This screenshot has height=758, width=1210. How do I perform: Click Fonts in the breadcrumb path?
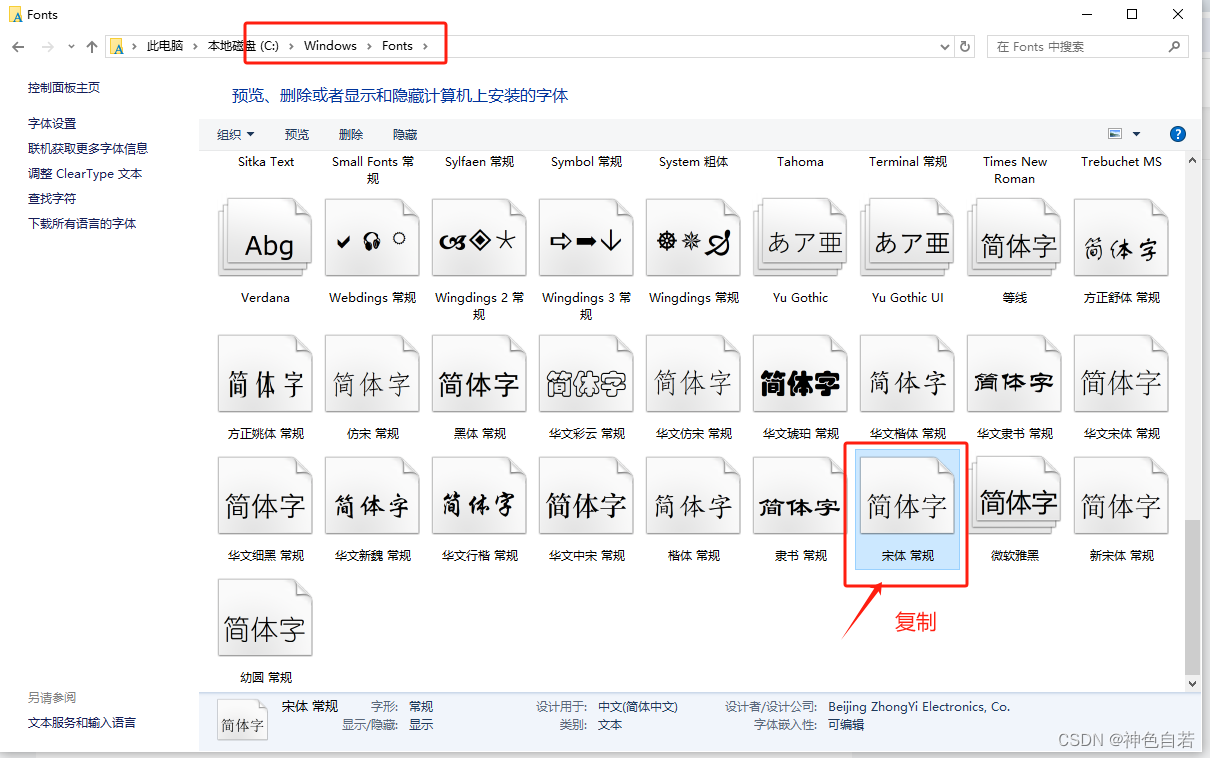[x=396, y=45]
